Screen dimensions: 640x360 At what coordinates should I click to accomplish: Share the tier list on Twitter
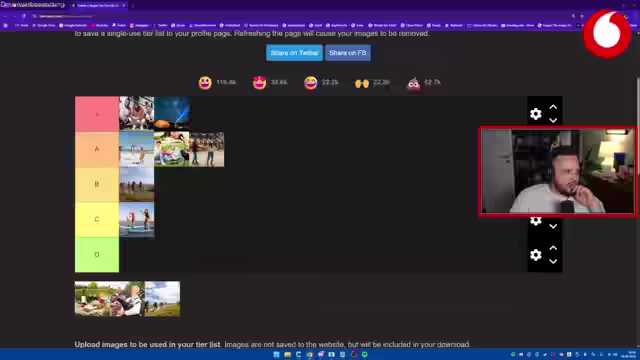click(x=294, y=53)
